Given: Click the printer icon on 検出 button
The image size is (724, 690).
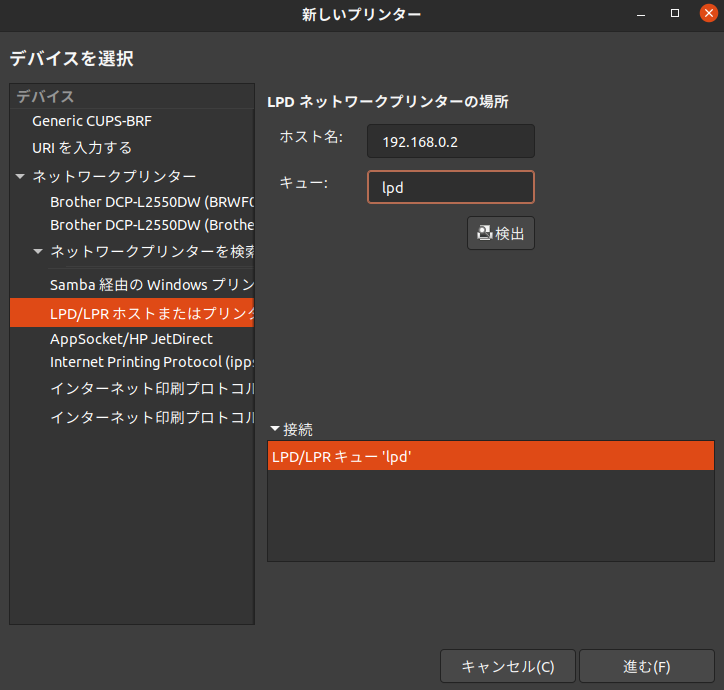Looking at the screenshot, I should point(485,233).
